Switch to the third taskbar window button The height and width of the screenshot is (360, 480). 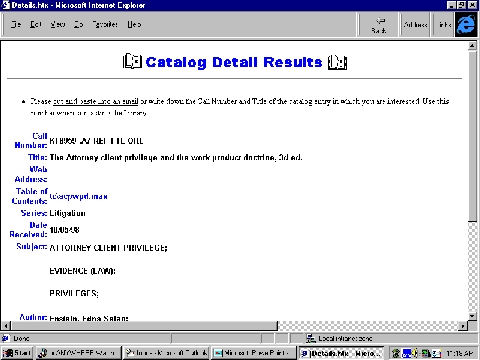point(166,353)
